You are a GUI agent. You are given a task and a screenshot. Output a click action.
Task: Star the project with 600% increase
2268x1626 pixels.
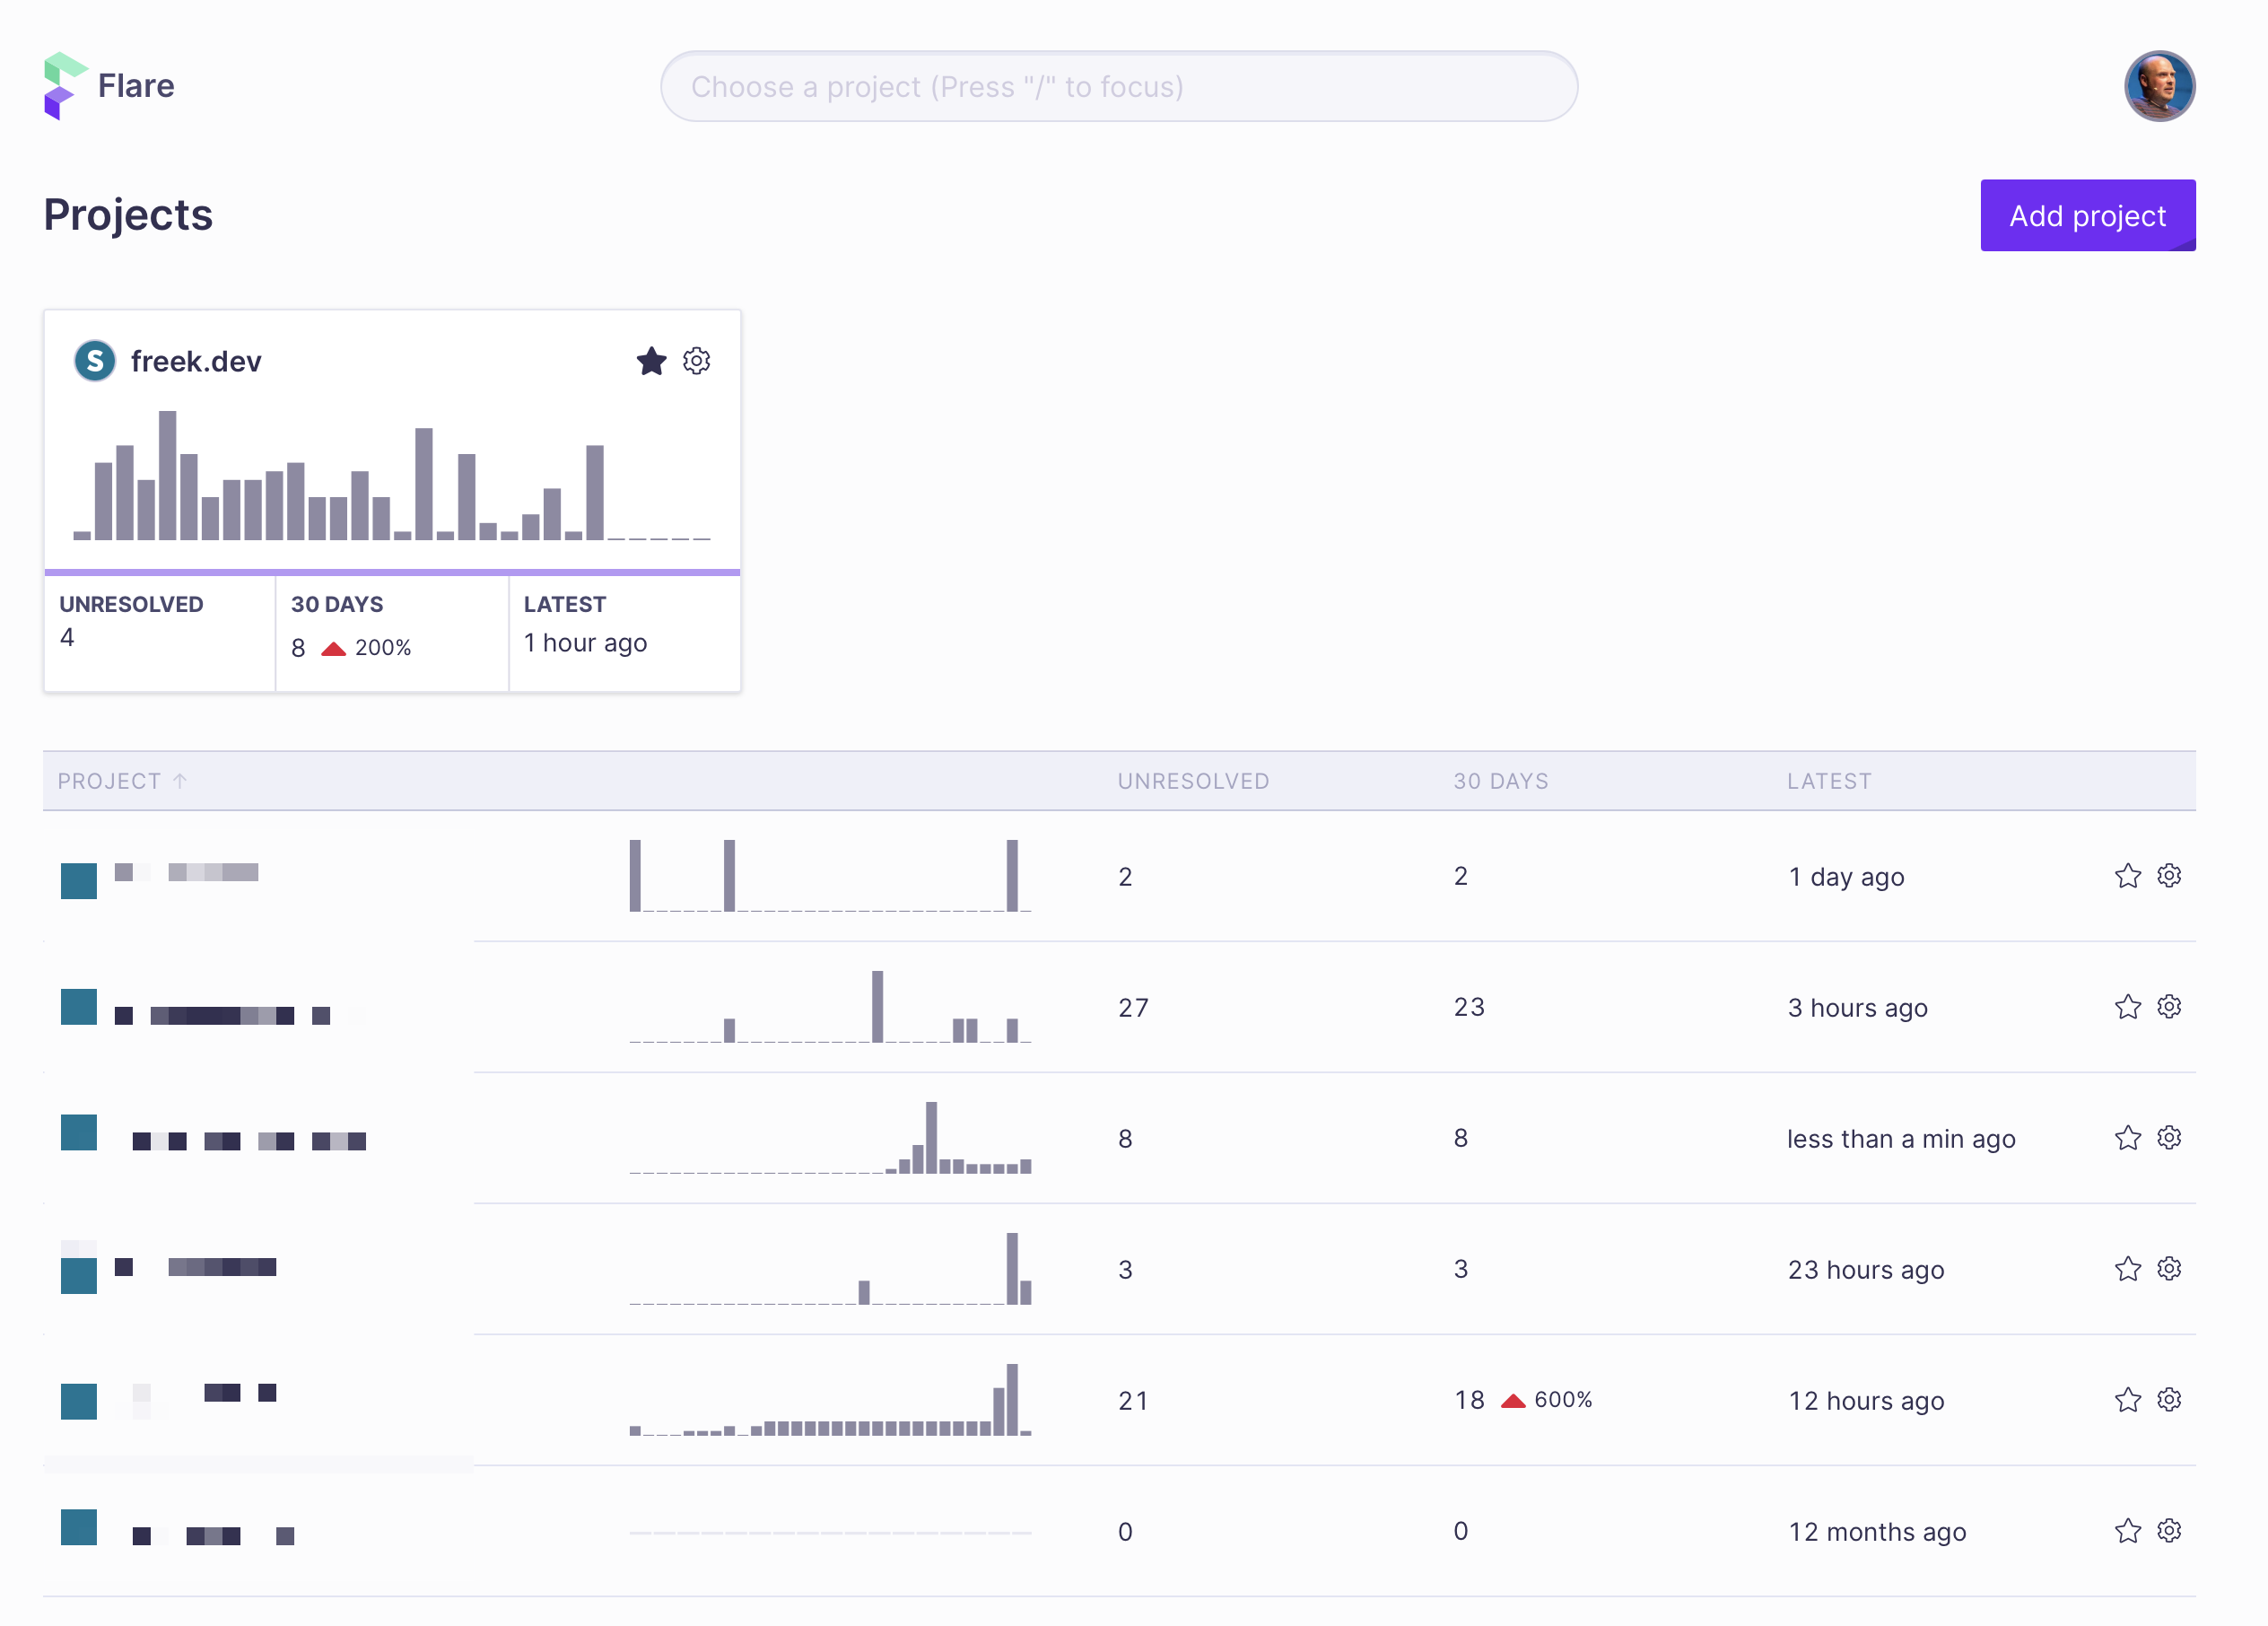click(x=2127, y=1400)
